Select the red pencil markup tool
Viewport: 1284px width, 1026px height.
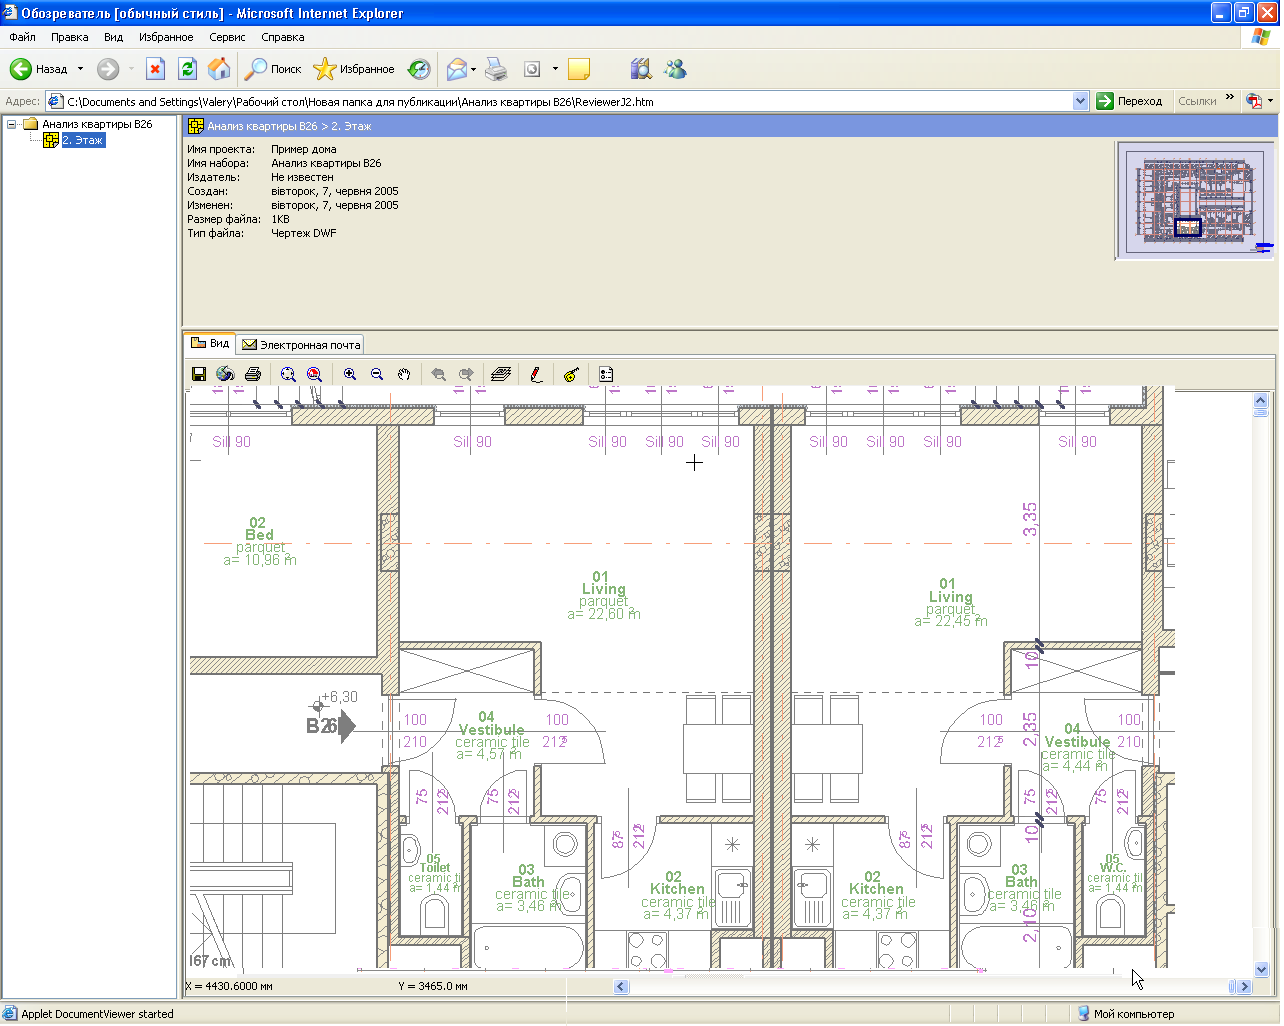[x=536, y=374]
